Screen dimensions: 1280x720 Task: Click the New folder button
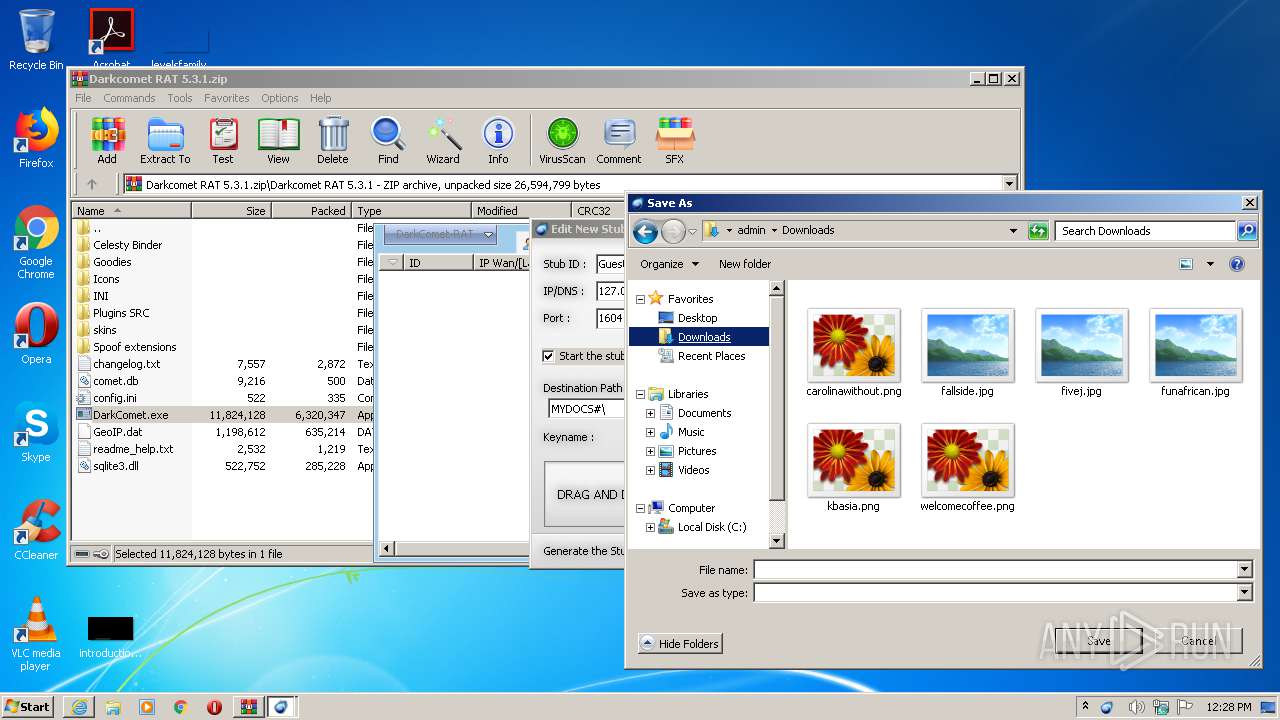pyautogui.click(x=745, y=264)
